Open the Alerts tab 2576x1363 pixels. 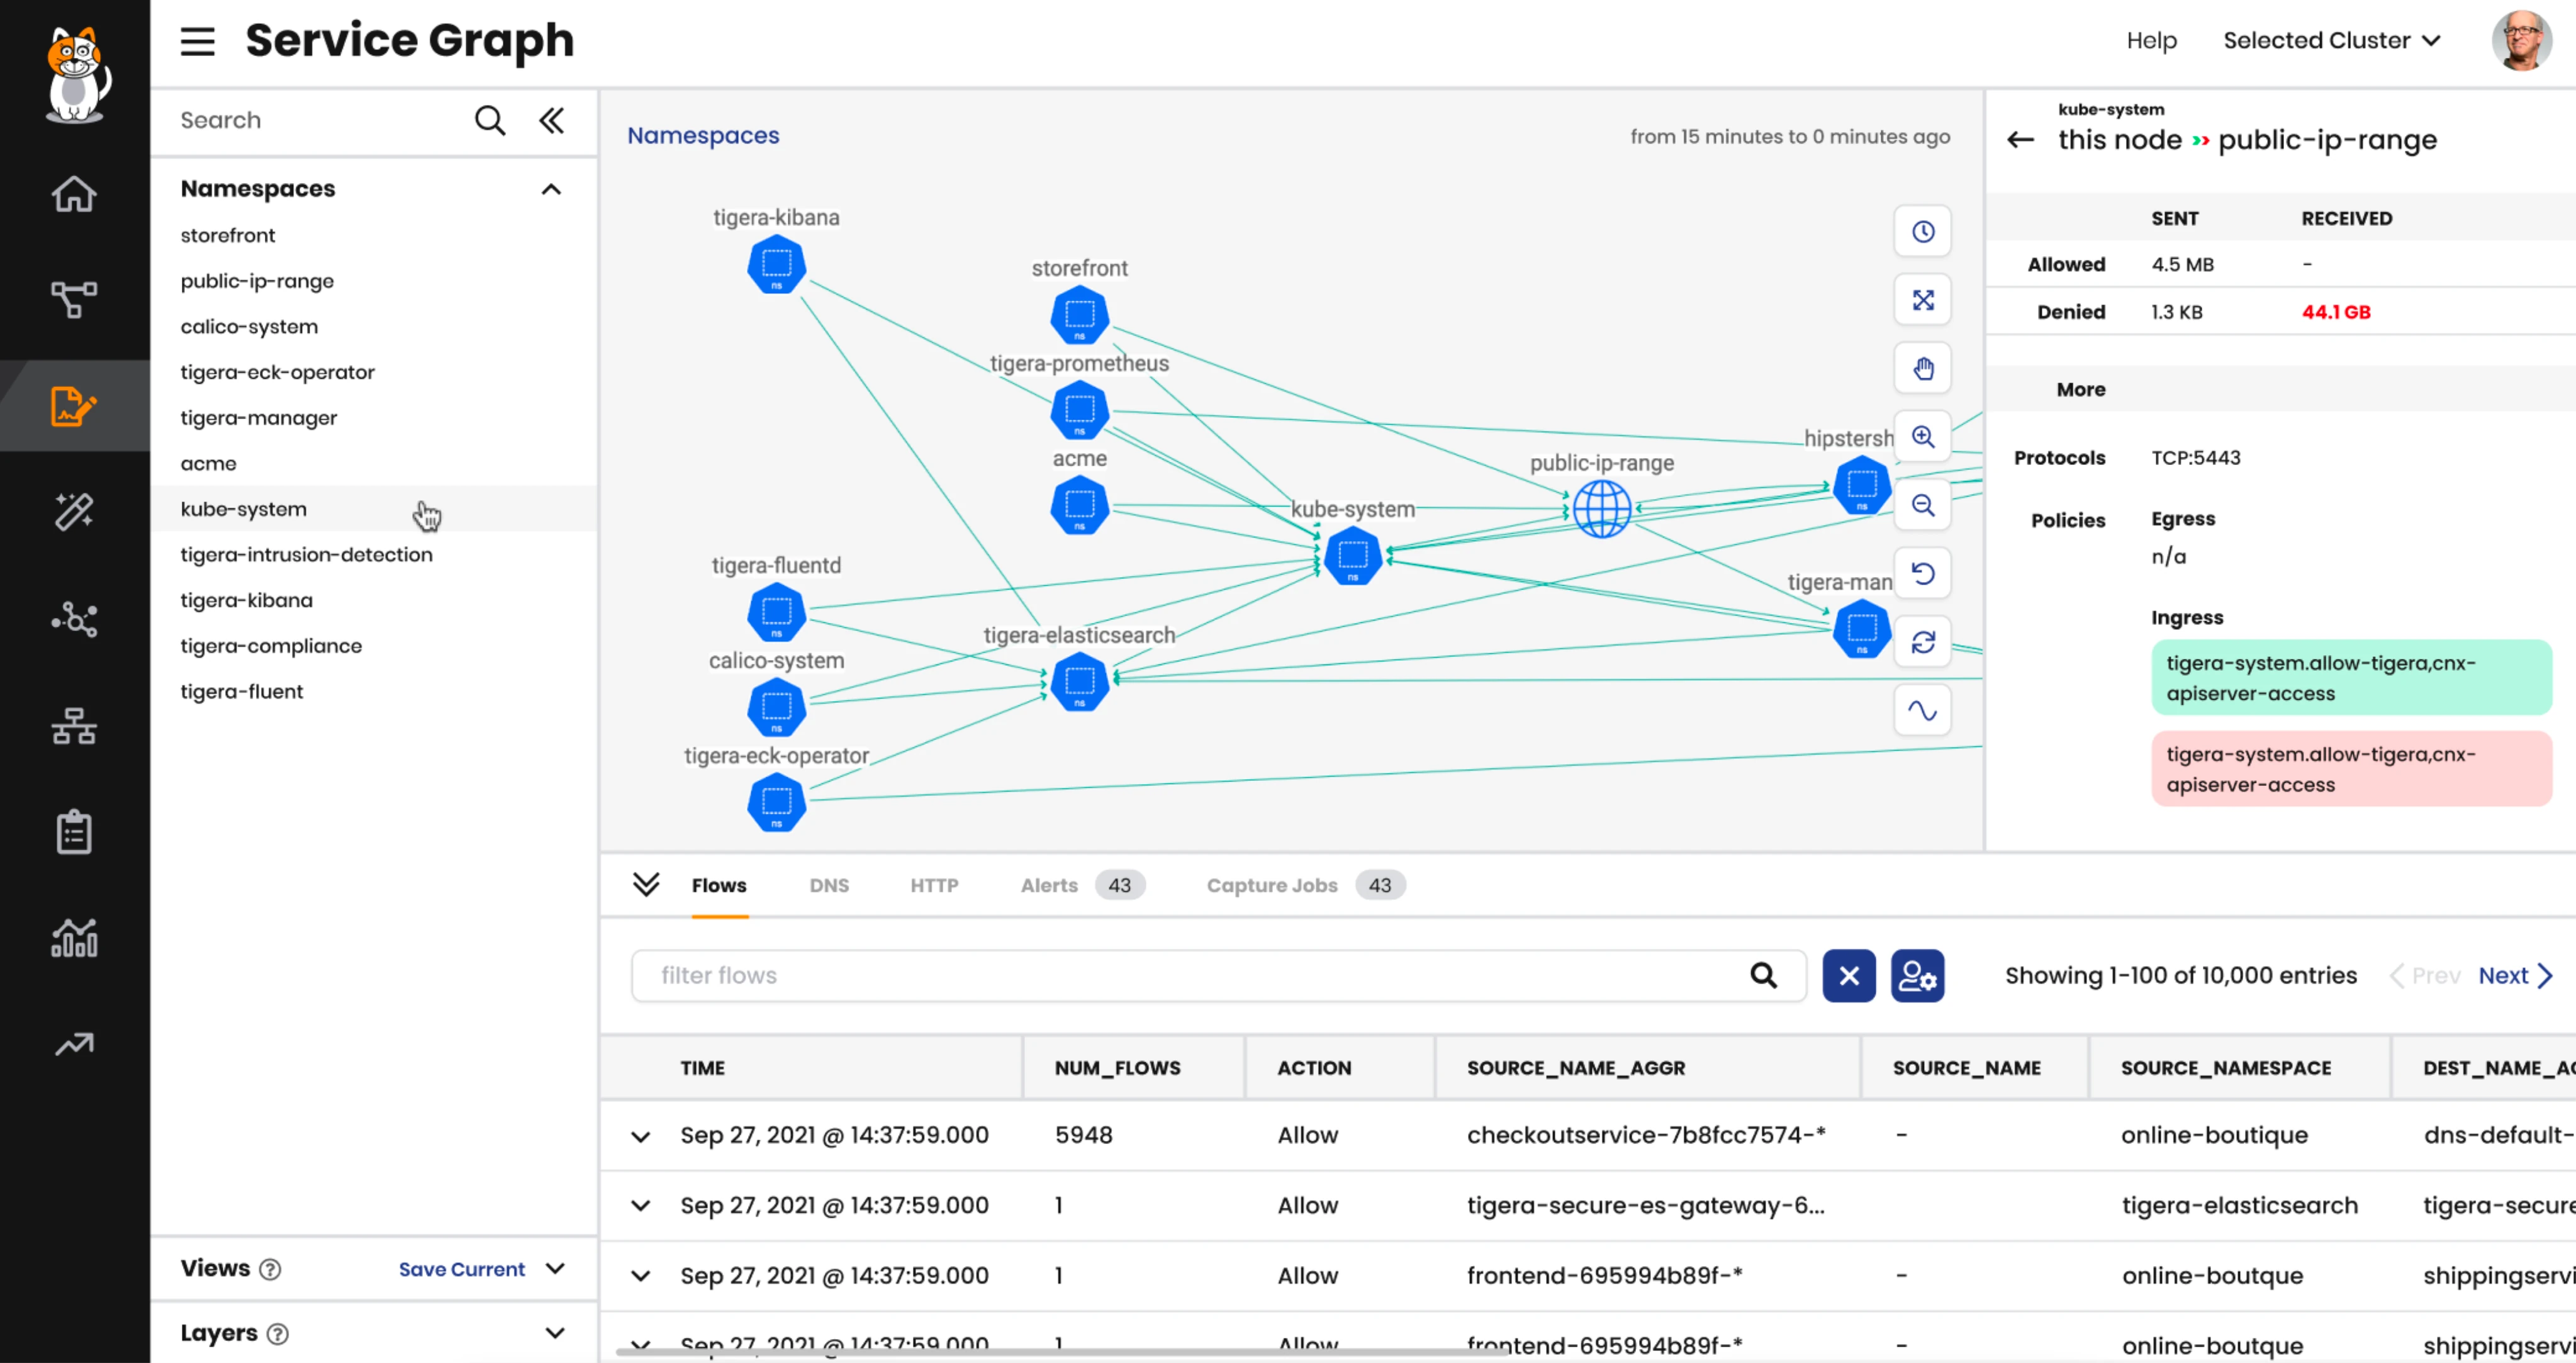[x=1049, y=885]
